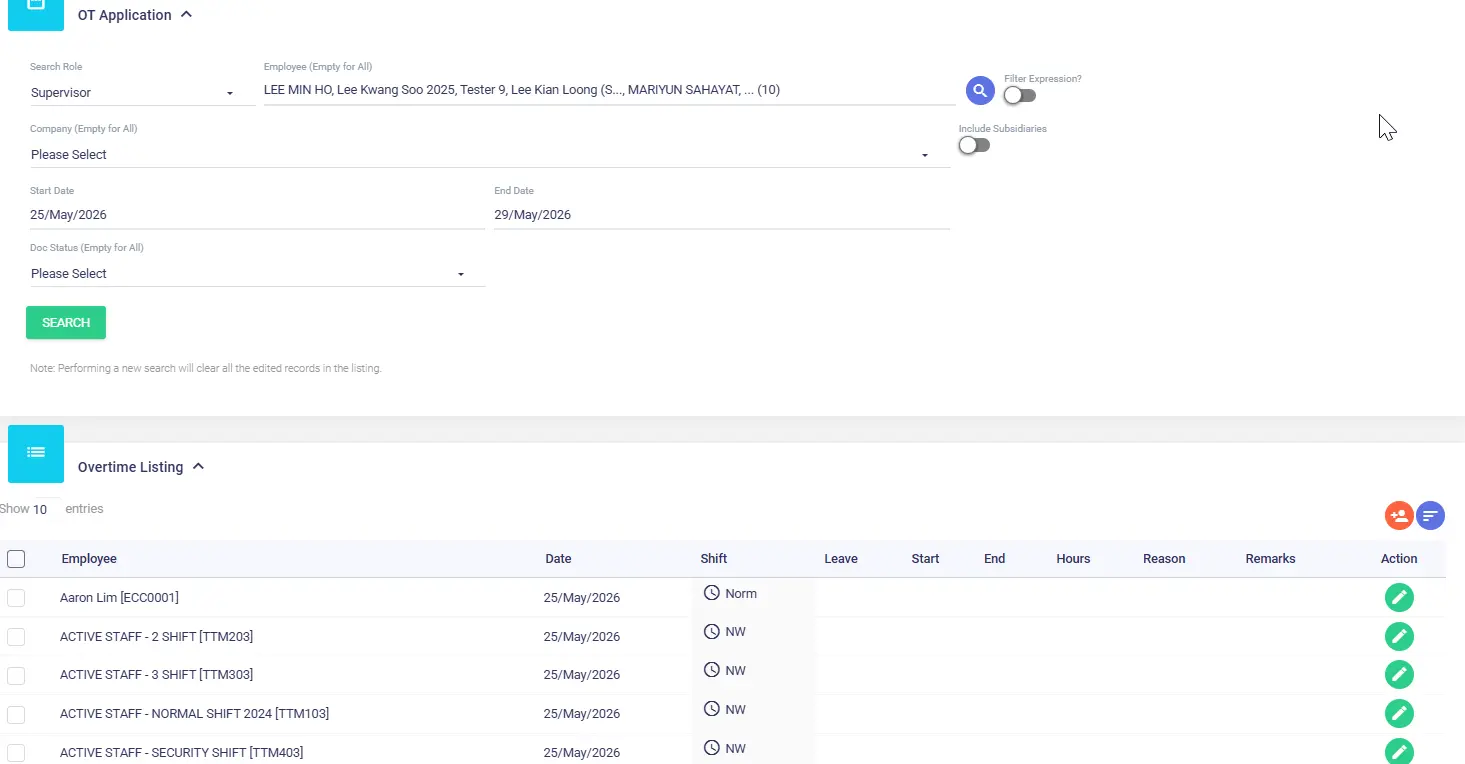
Task: Click the Hours column header
Action: click(x=1073, y=559)
